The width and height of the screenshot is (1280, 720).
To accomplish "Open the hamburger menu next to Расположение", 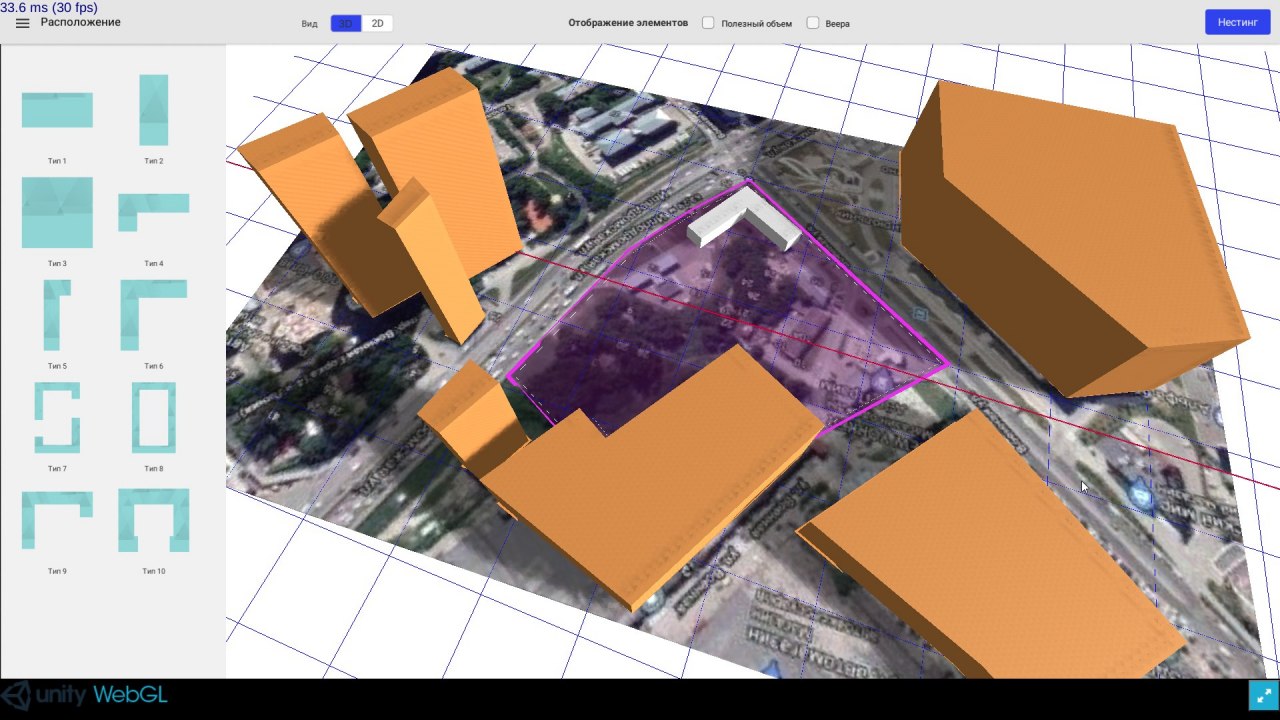I will [x=22, y=23].
